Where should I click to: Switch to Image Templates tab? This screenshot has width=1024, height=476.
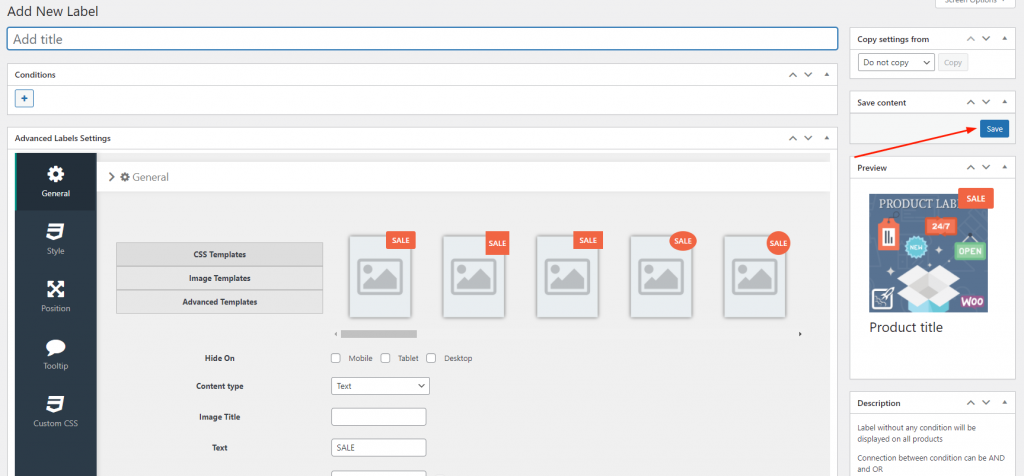point(220,278)
